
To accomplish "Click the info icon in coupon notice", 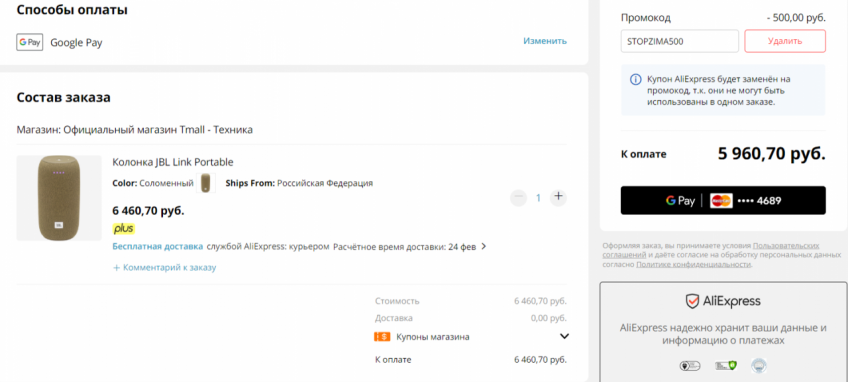I will 635,80.
